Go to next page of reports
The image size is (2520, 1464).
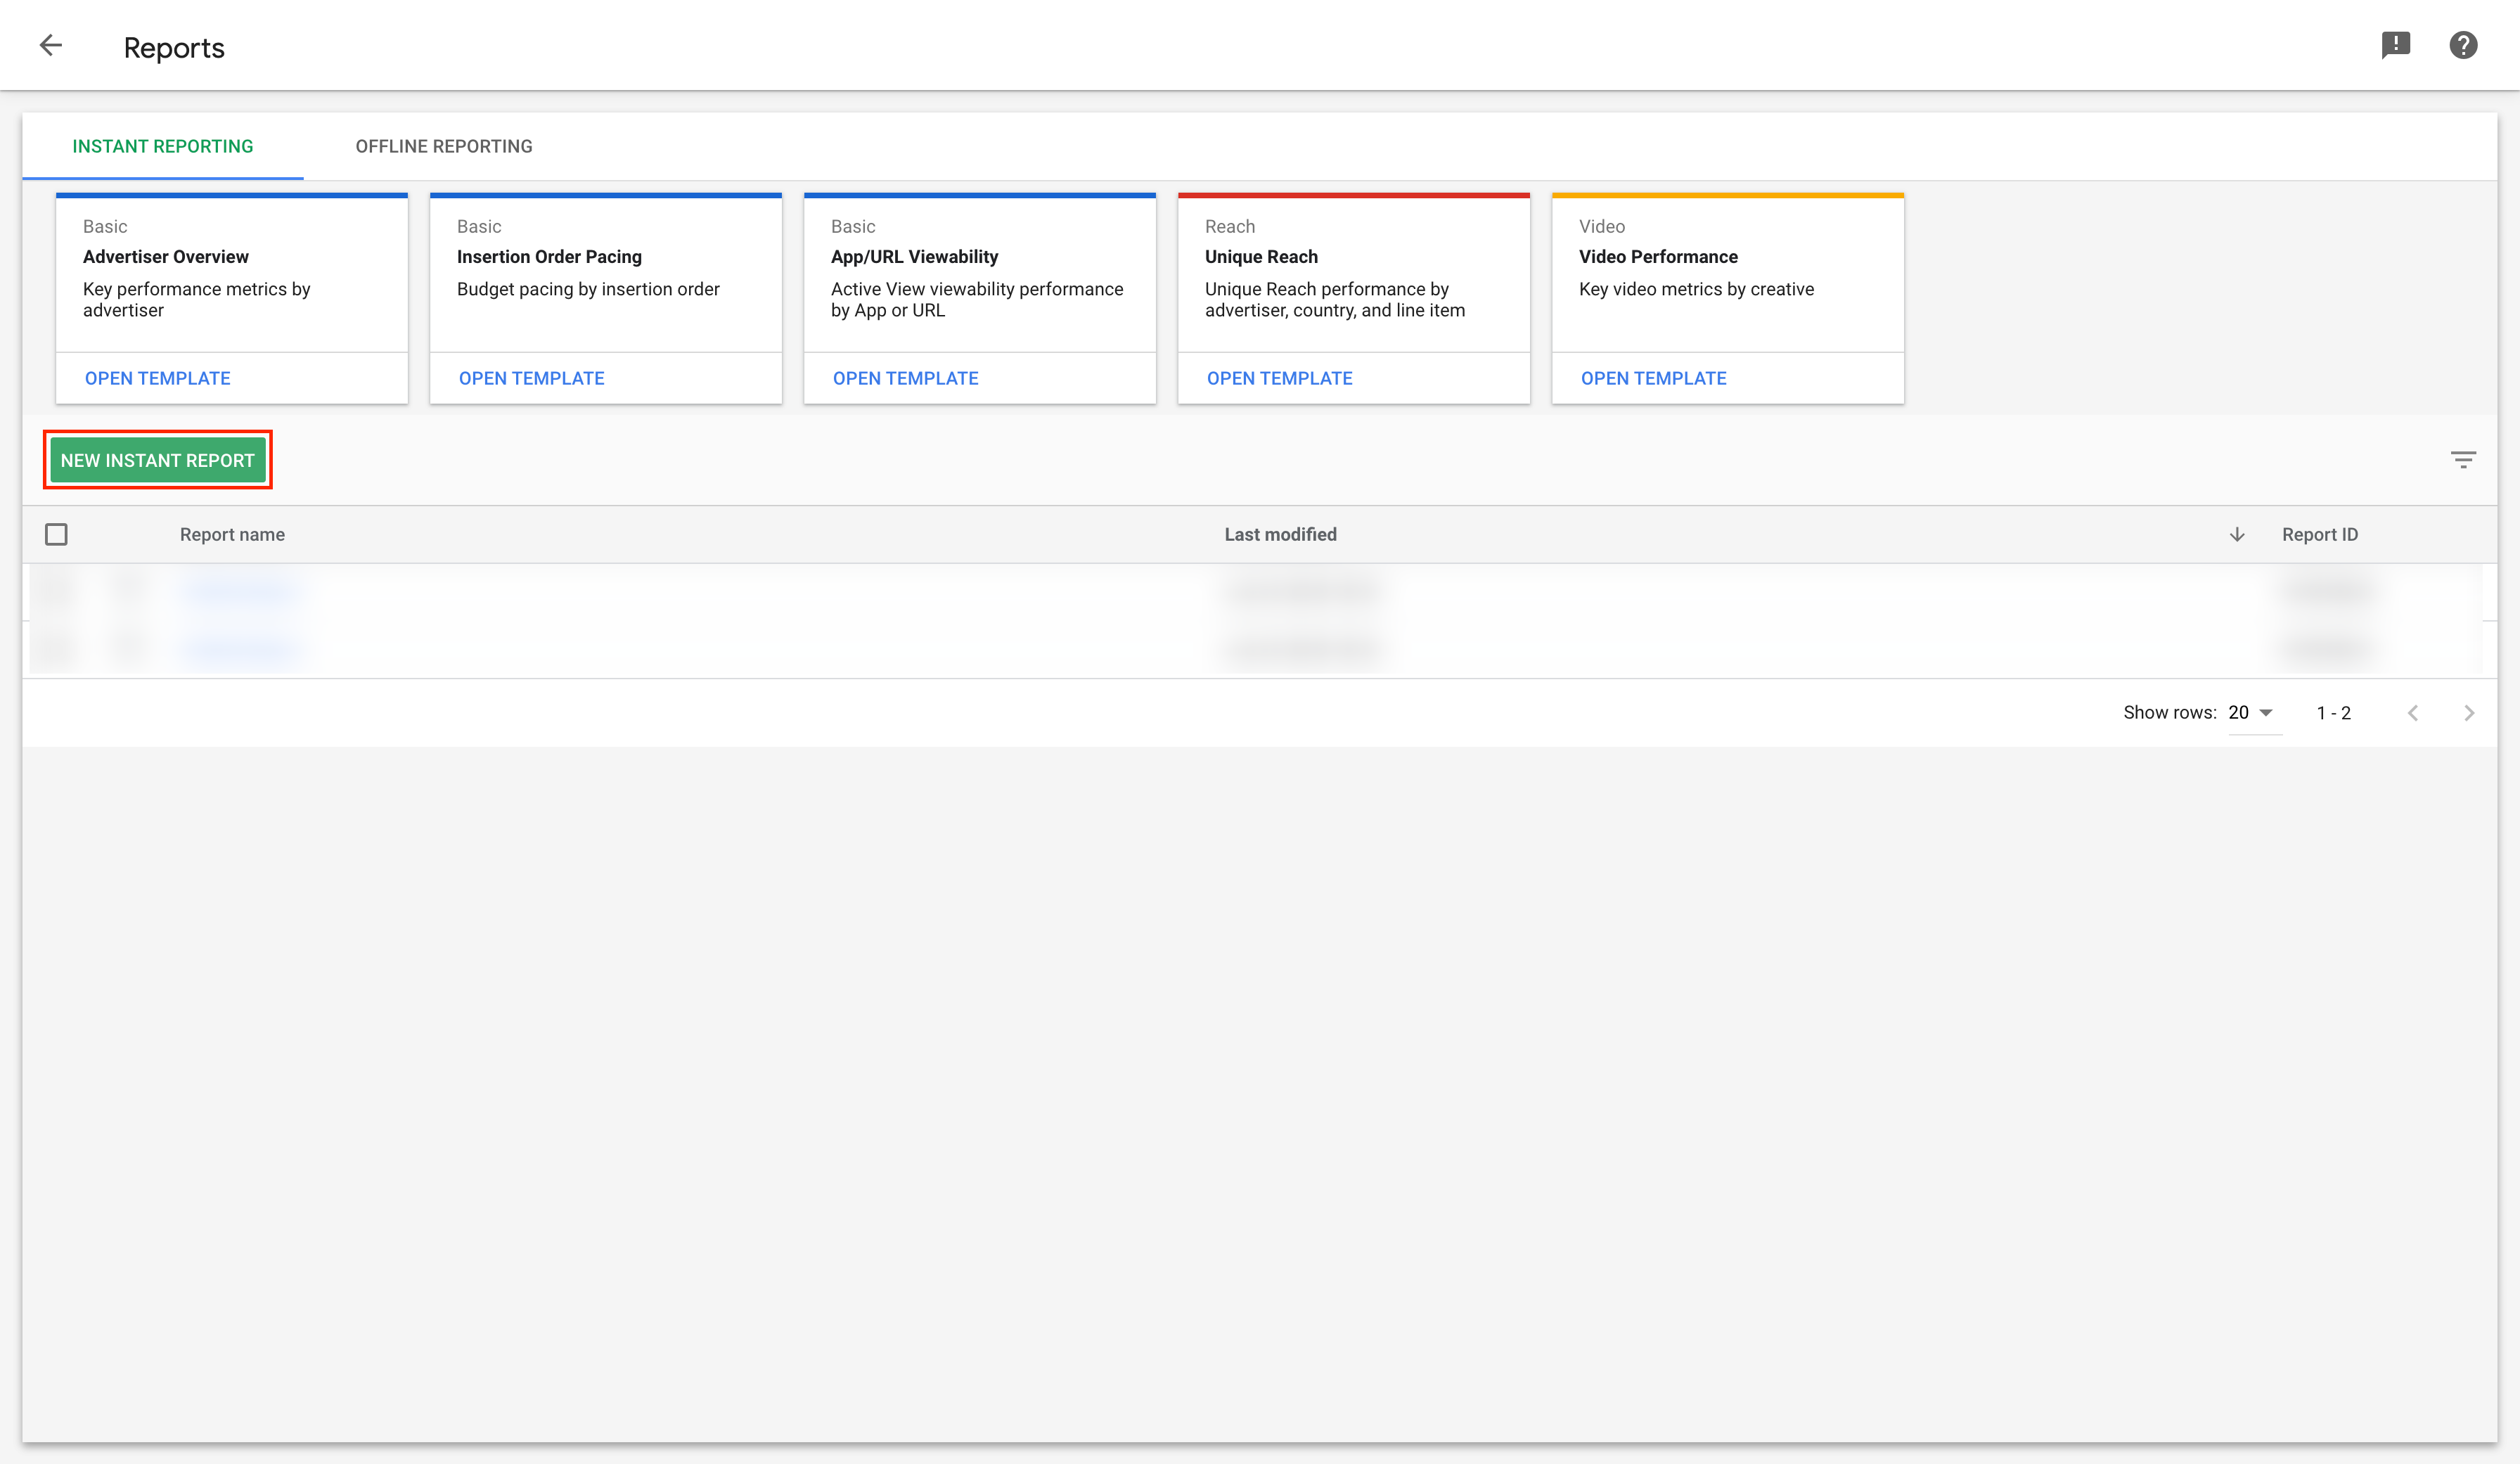pyautogui.click(x=2468, y=713)
